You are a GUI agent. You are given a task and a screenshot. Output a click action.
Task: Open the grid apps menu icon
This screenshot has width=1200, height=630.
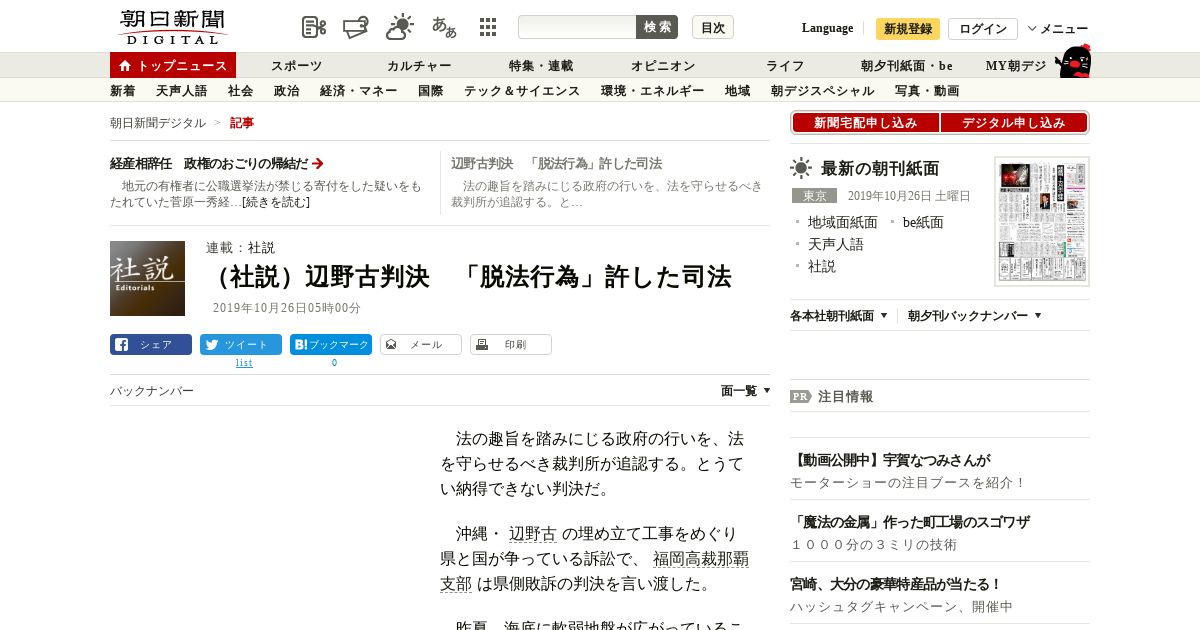(488, 27)
